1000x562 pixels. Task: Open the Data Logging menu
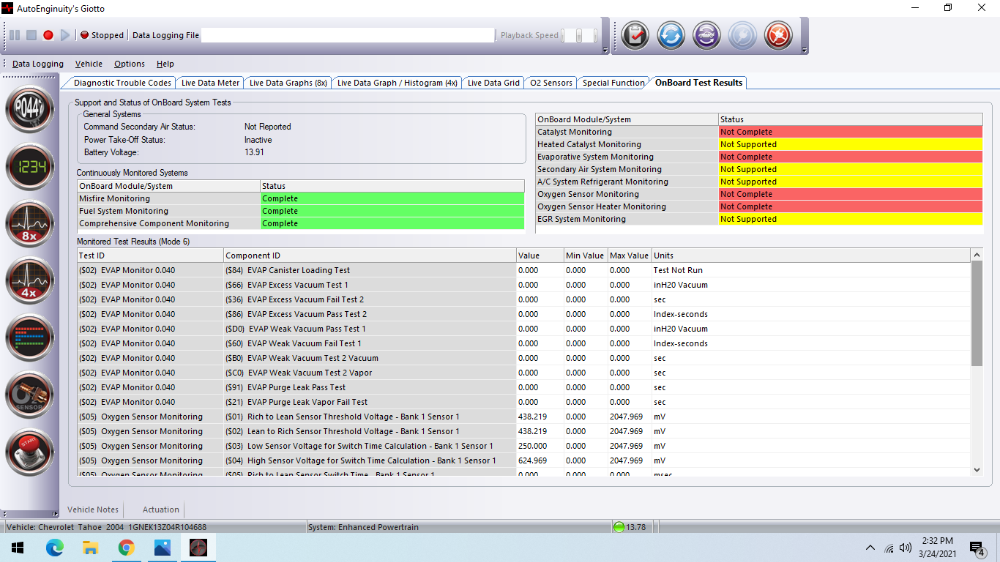(x=38, y=64)
